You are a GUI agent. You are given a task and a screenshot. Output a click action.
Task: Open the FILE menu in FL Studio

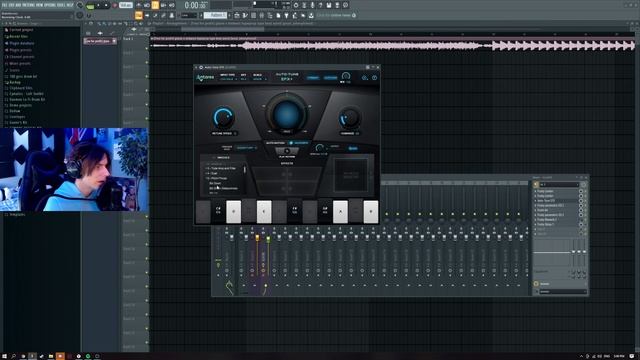point(4,5)
